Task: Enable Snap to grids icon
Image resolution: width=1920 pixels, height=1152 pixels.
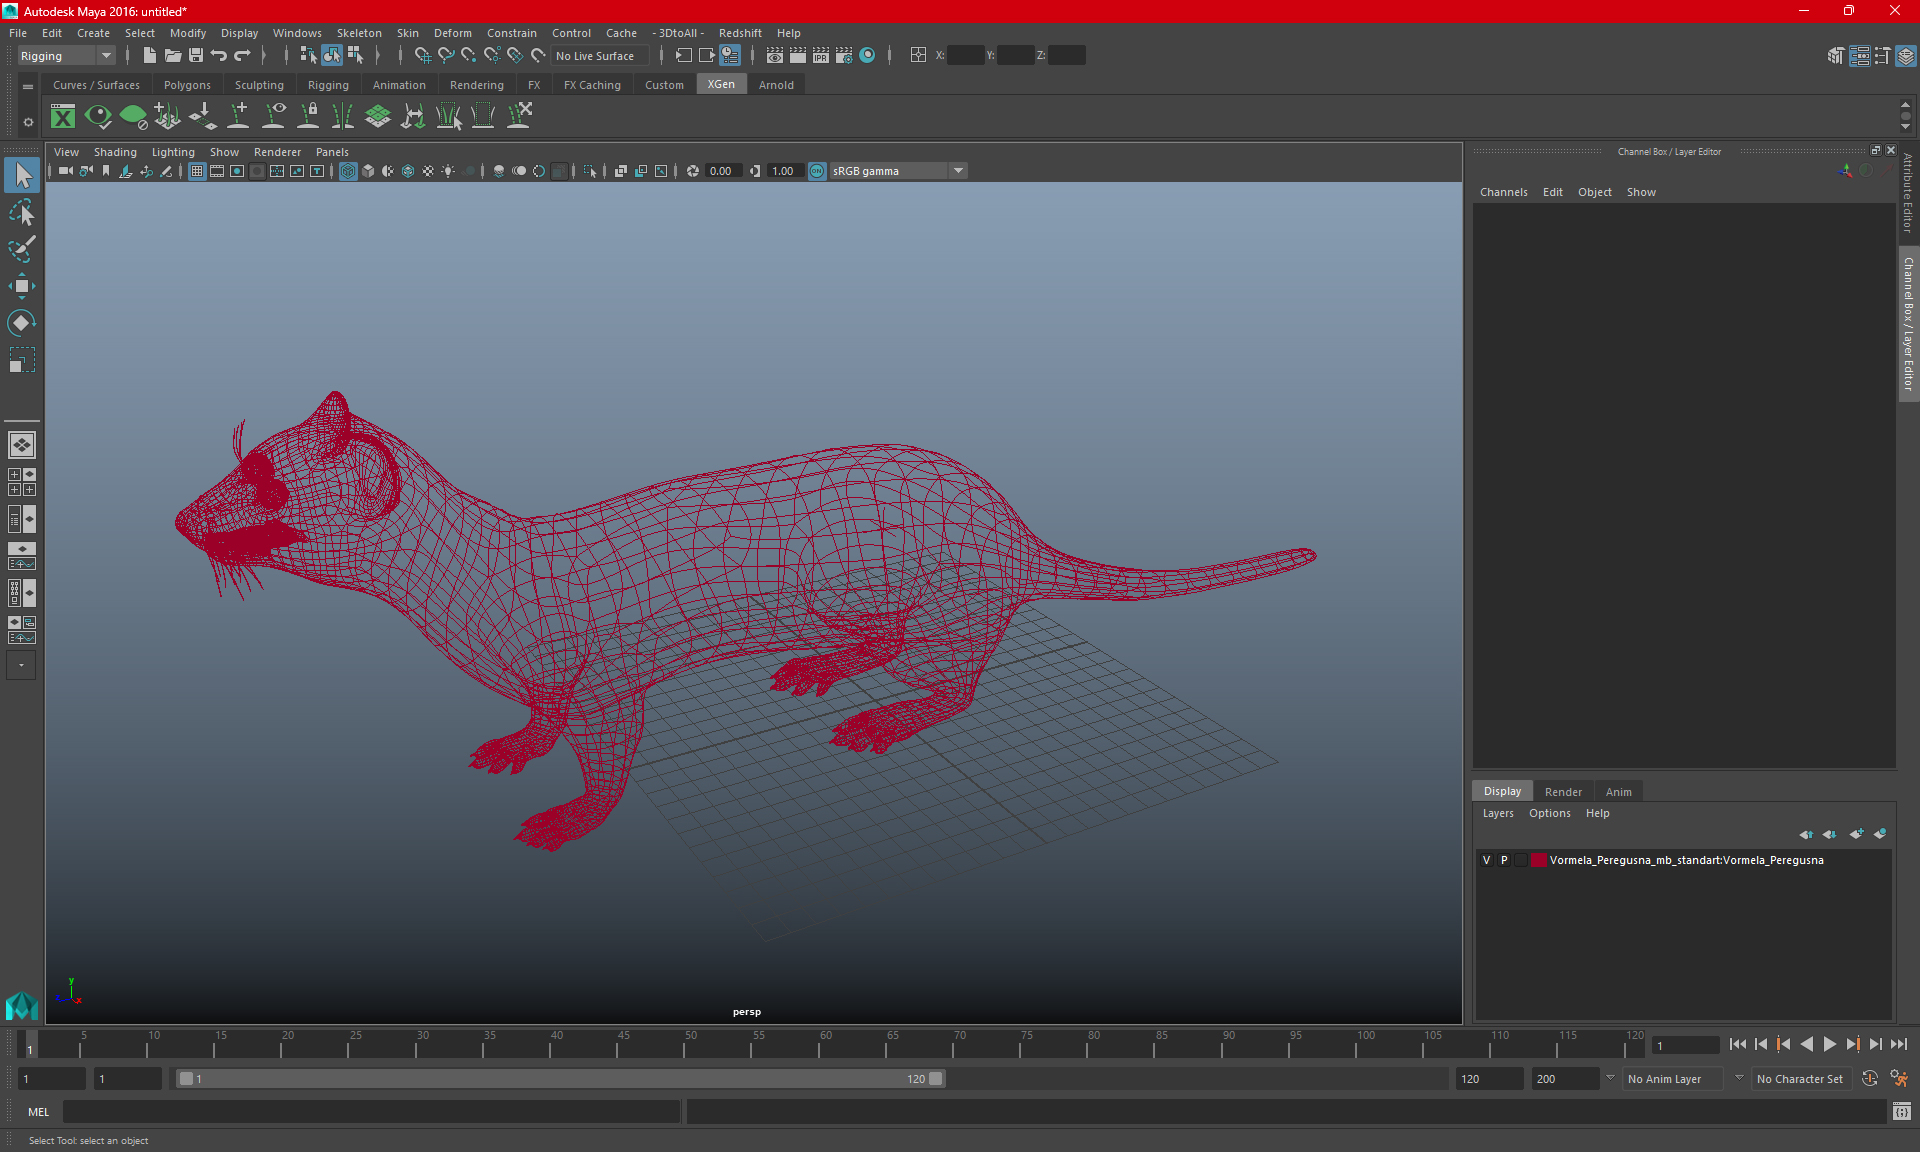Action: [x=422, y=56]
